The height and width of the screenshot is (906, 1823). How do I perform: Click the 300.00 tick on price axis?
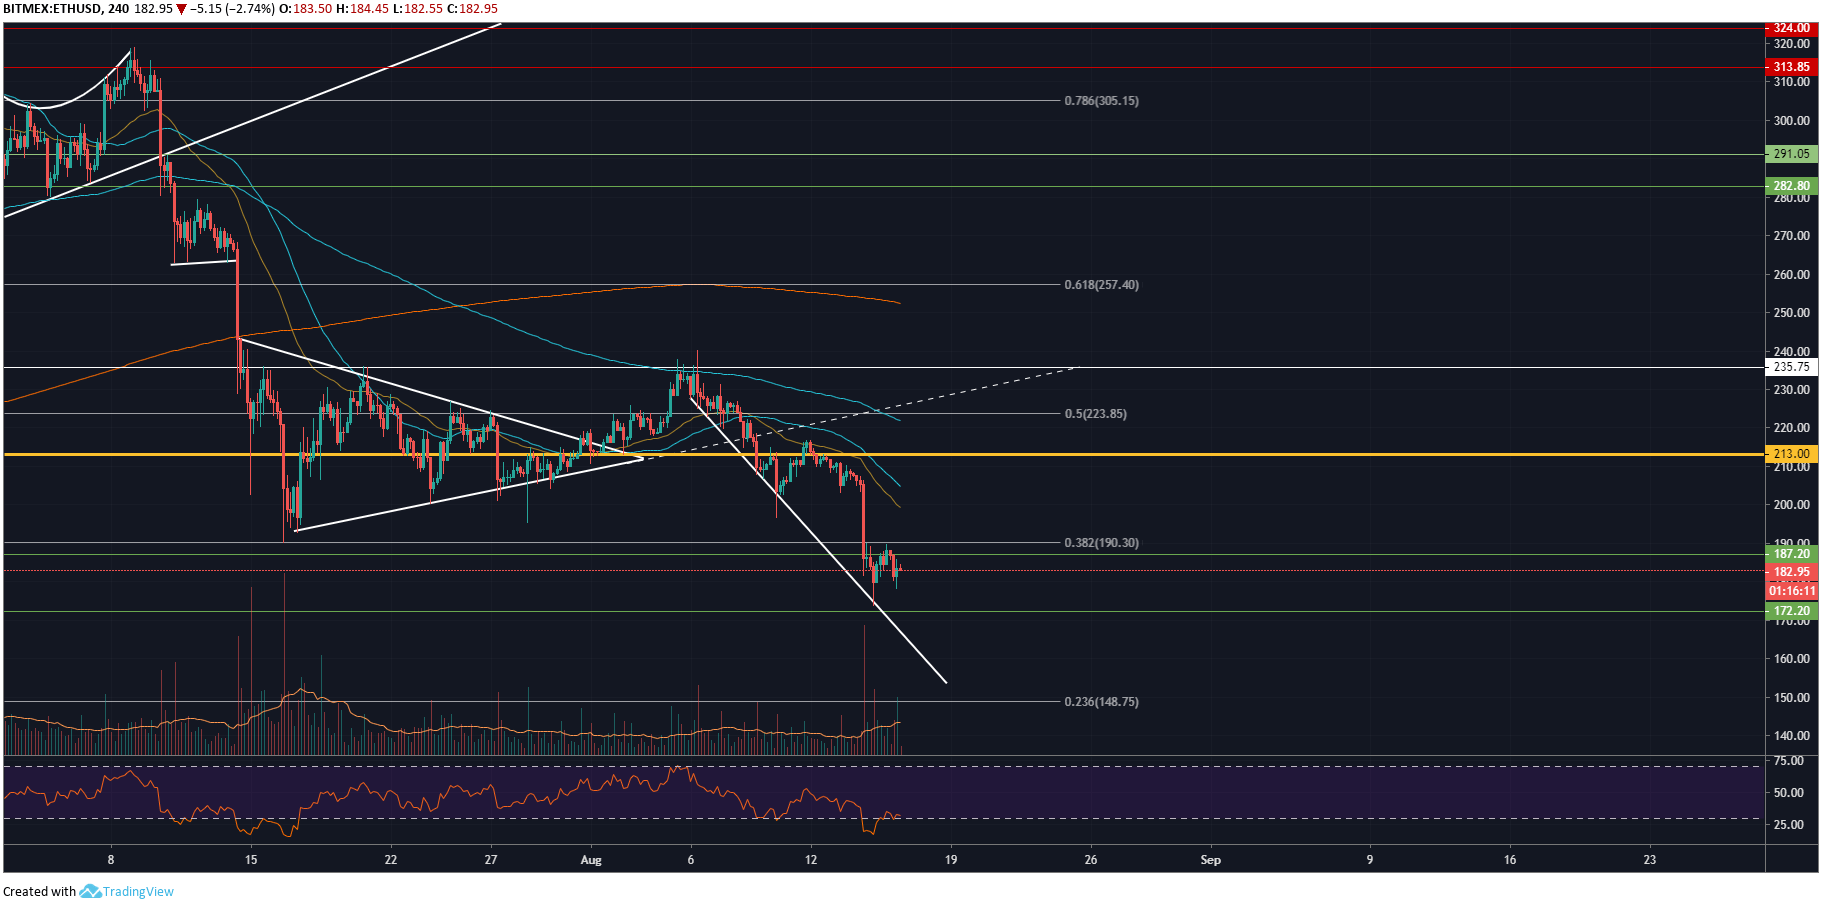tap(1791, 121)
